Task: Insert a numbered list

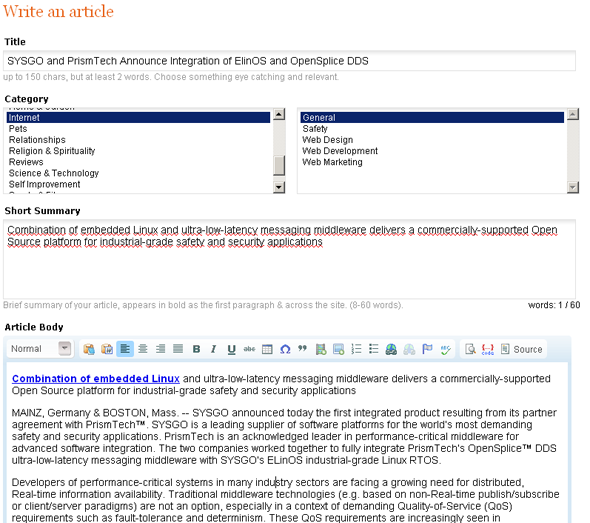Action: (x=356, y=349)
